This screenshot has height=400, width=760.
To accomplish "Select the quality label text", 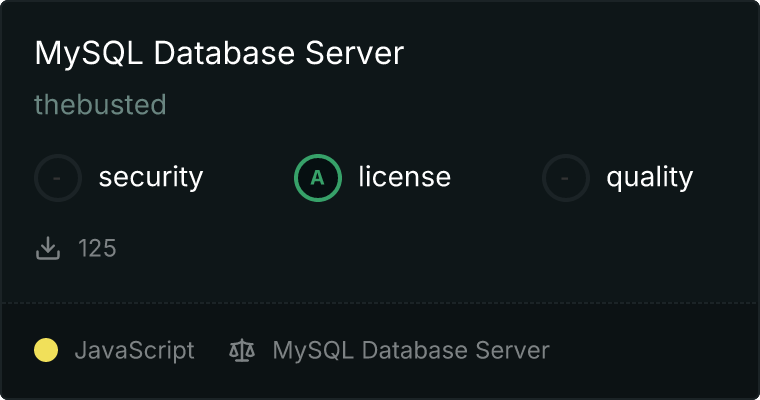I will coord(649,178).
